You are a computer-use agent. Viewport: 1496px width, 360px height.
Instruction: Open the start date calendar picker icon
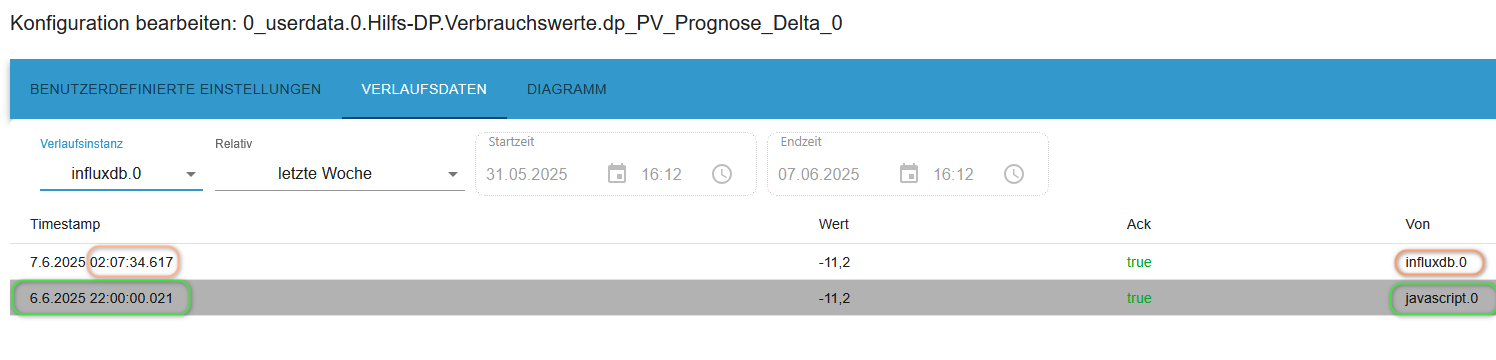coord(617,174)
